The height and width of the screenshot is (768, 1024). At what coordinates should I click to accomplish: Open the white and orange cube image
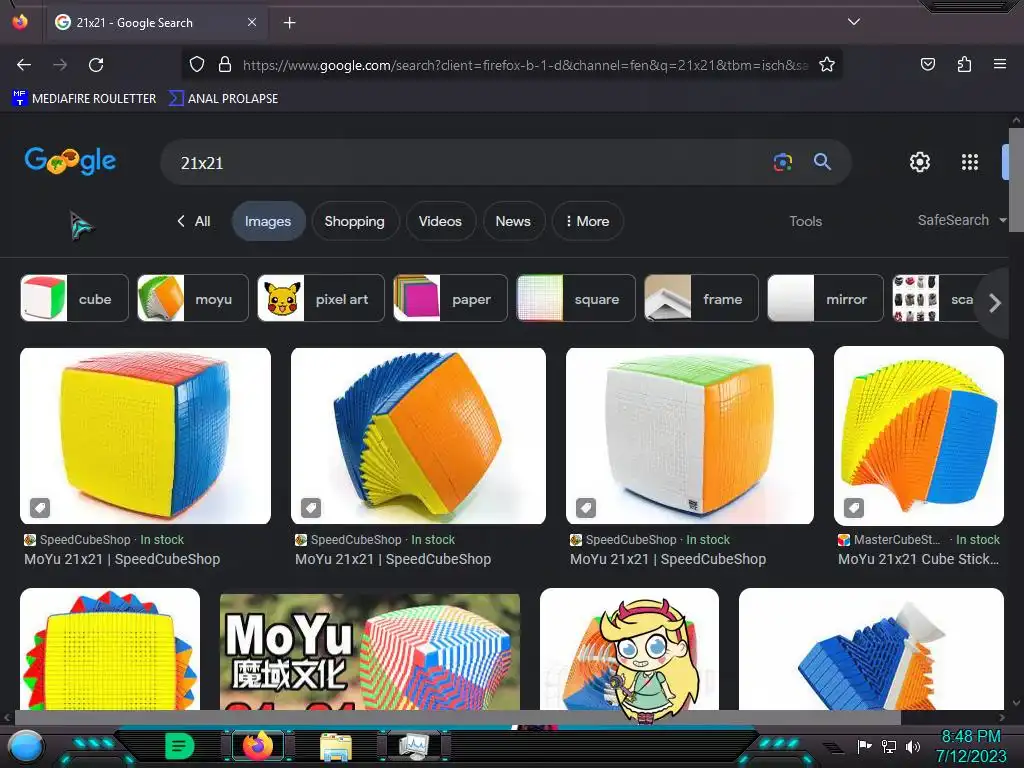tap(690, 436)
